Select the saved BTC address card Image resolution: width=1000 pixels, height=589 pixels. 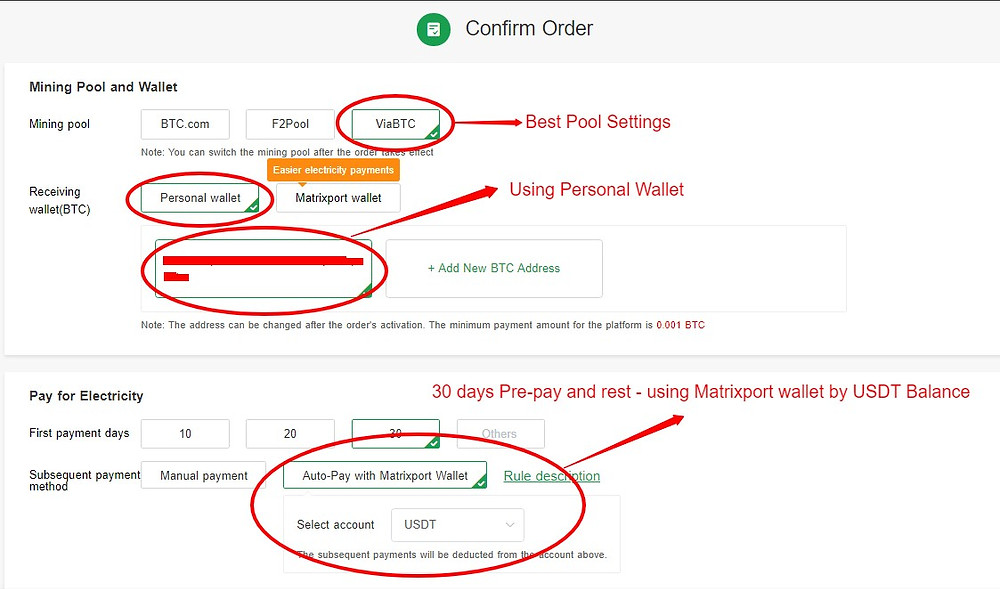click(263, 268)
